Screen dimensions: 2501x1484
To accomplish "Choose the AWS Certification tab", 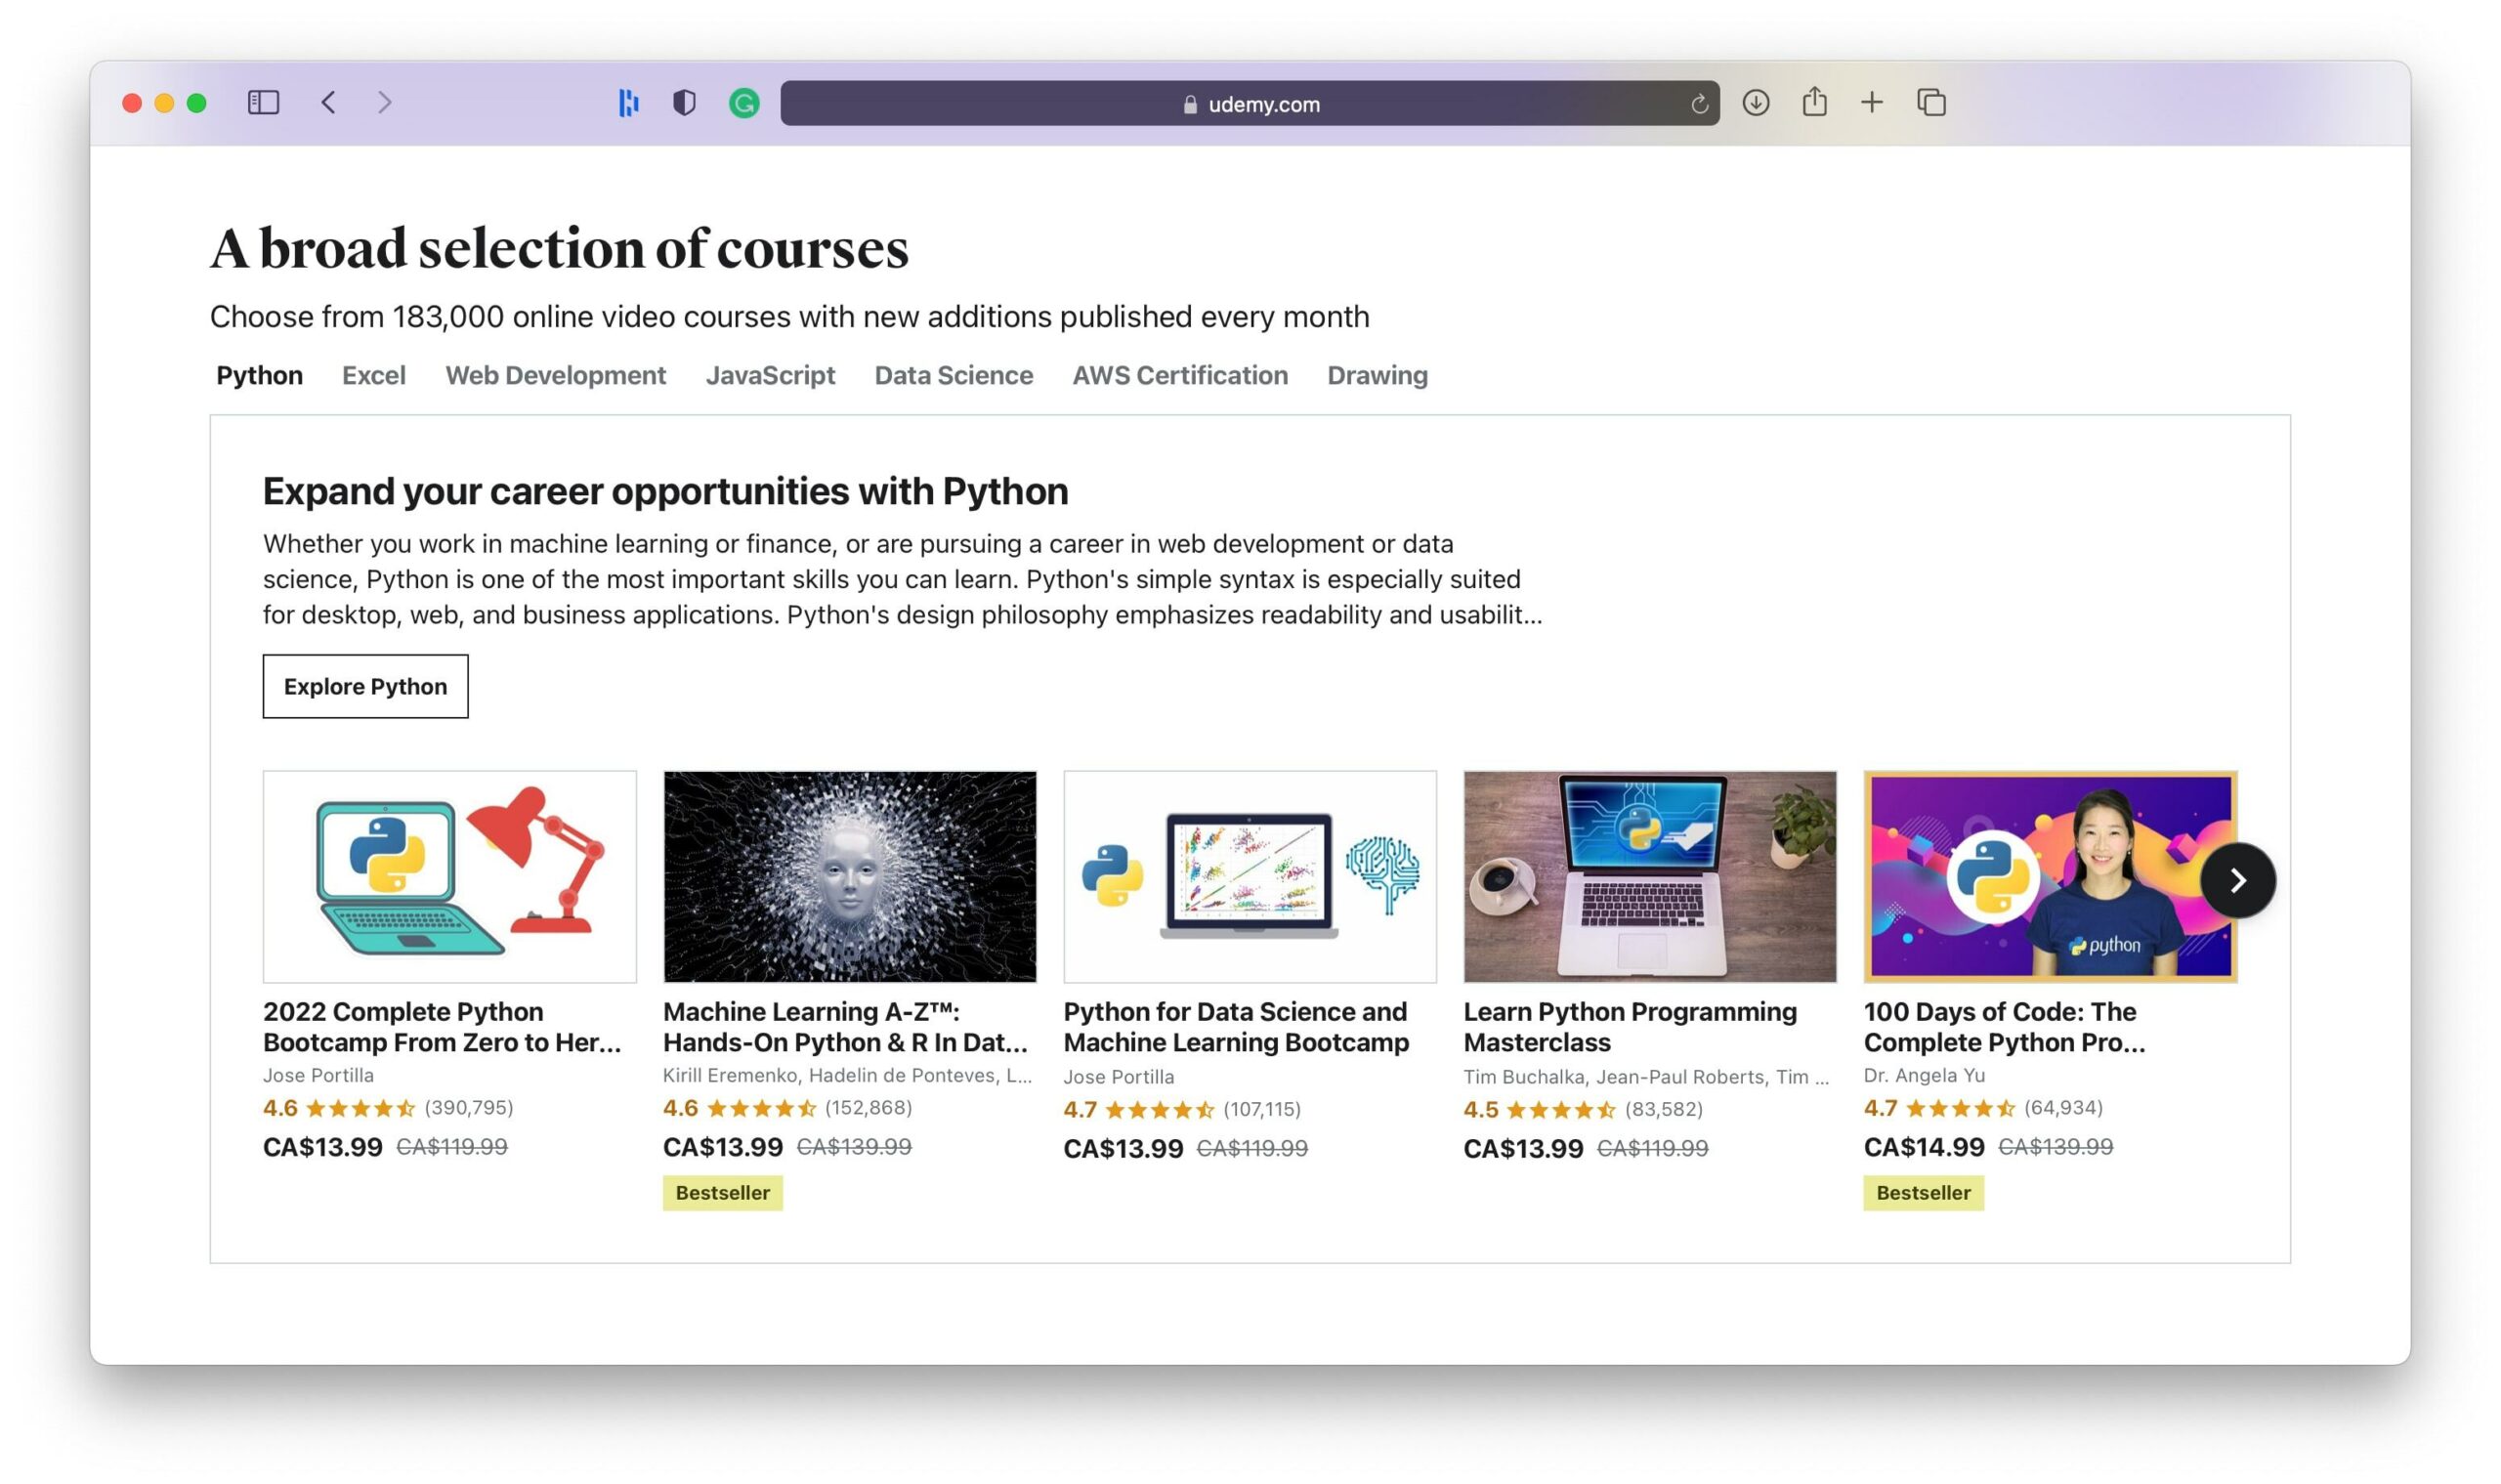I will [x=1179, y=375].
